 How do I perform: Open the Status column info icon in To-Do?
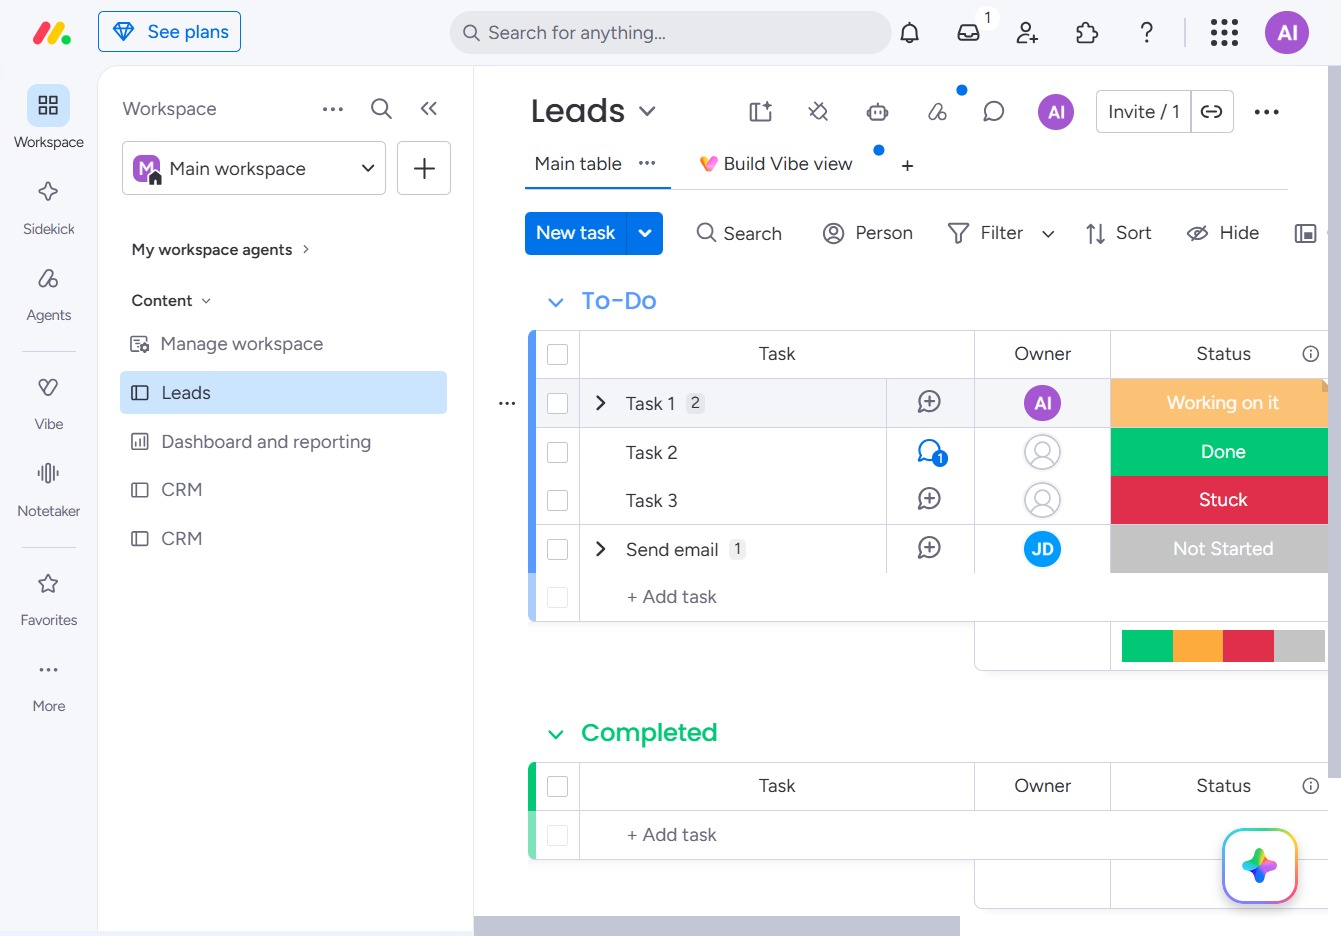tap(1310, 354)
